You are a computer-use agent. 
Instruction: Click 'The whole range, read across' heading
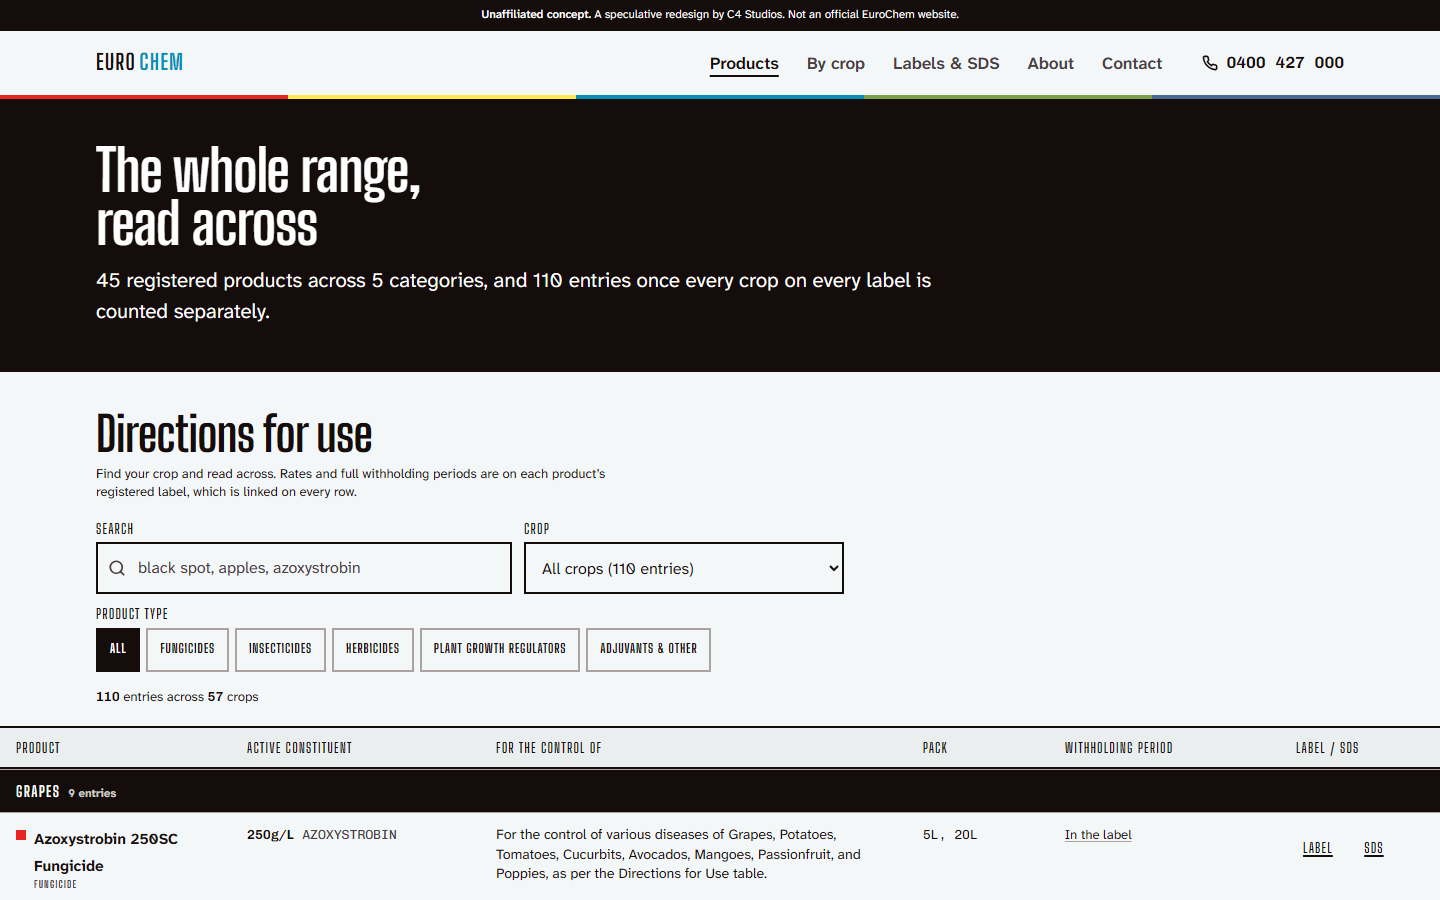tap(258, 197)
